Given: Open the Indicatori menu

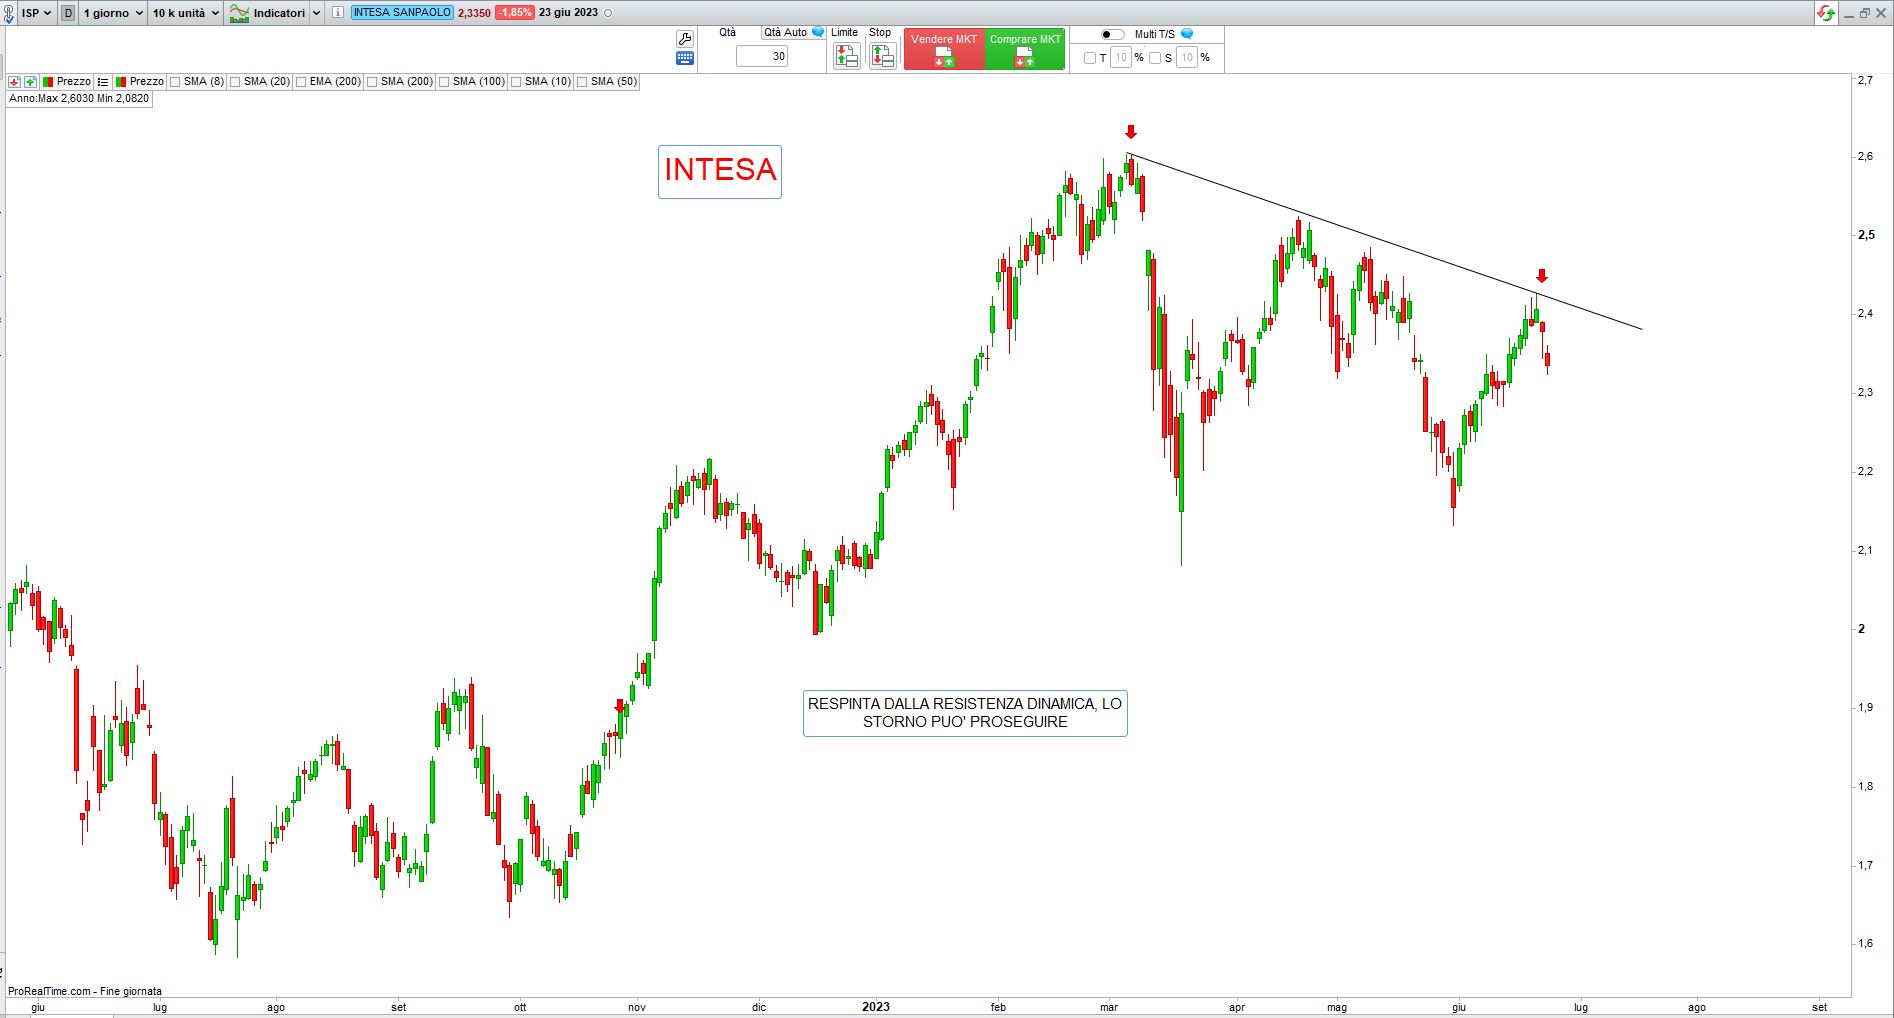Looking at the screenshot, I should click(x=275, y=13).
